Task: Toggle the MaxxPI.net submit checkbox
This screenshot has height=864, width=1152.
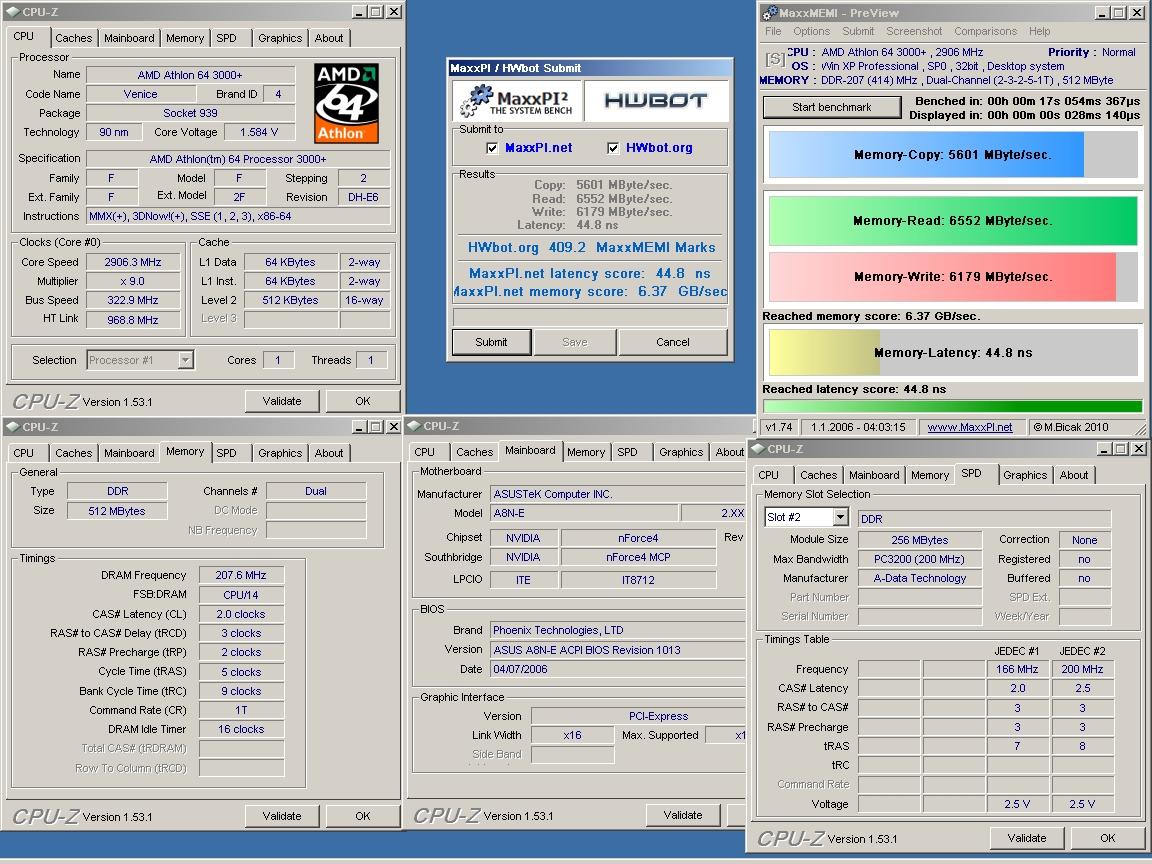Action: coord(492,148)
